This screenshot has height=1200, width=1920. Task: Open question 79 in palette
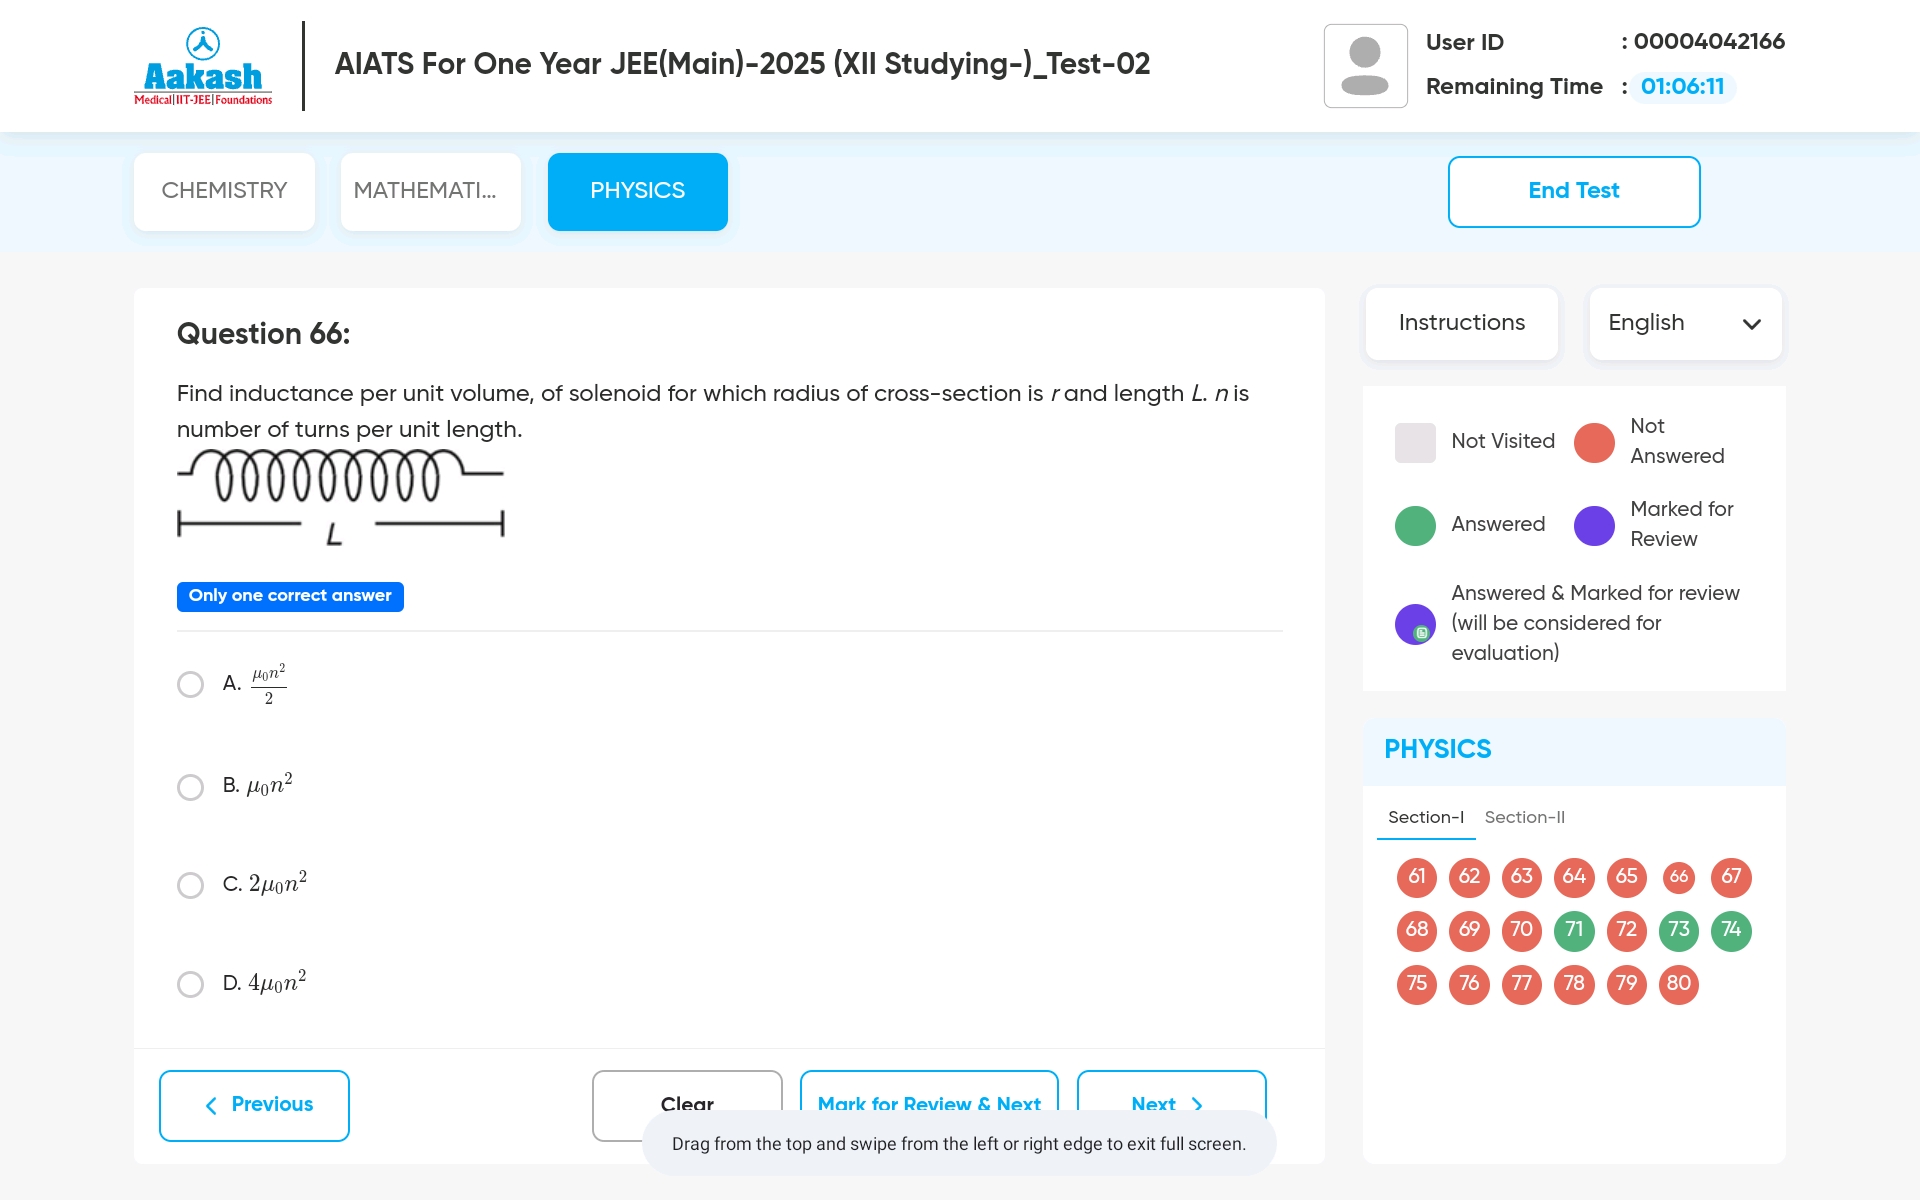[x=1626, y=984]
